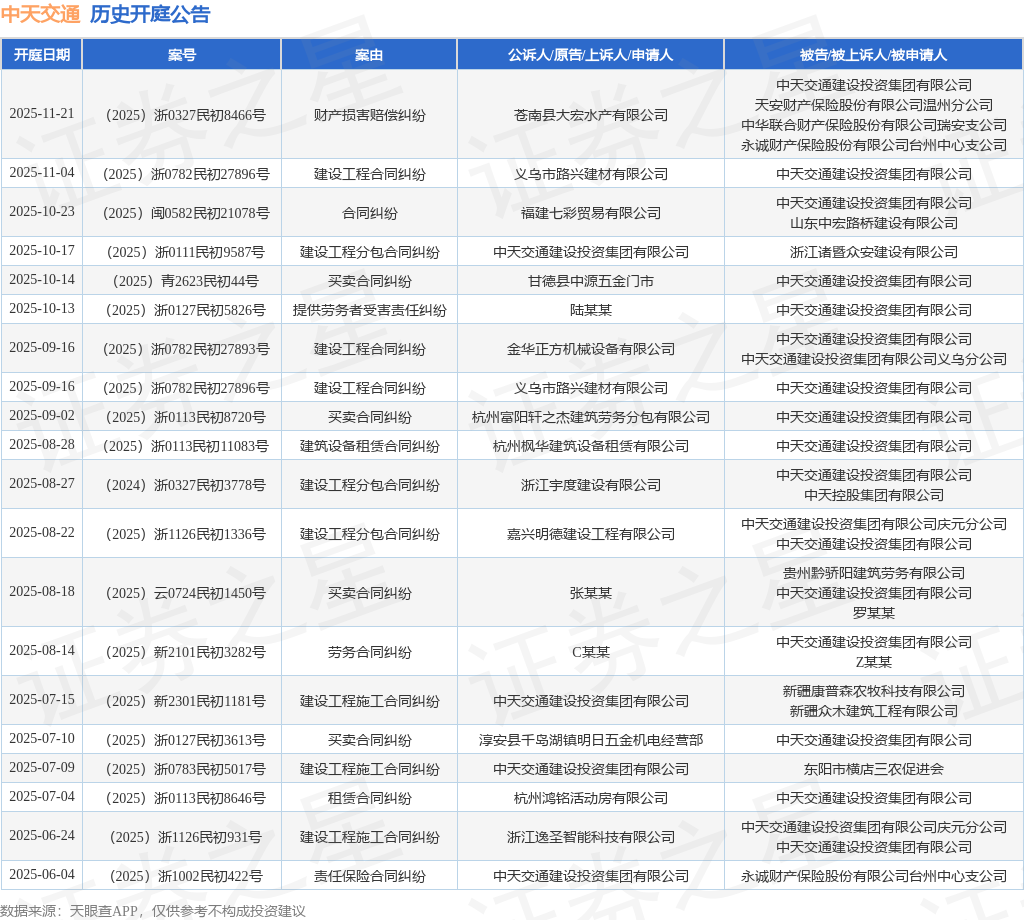
Task: Click defendant Z某某
Action: pyautogui.click(x=873, y=663)
